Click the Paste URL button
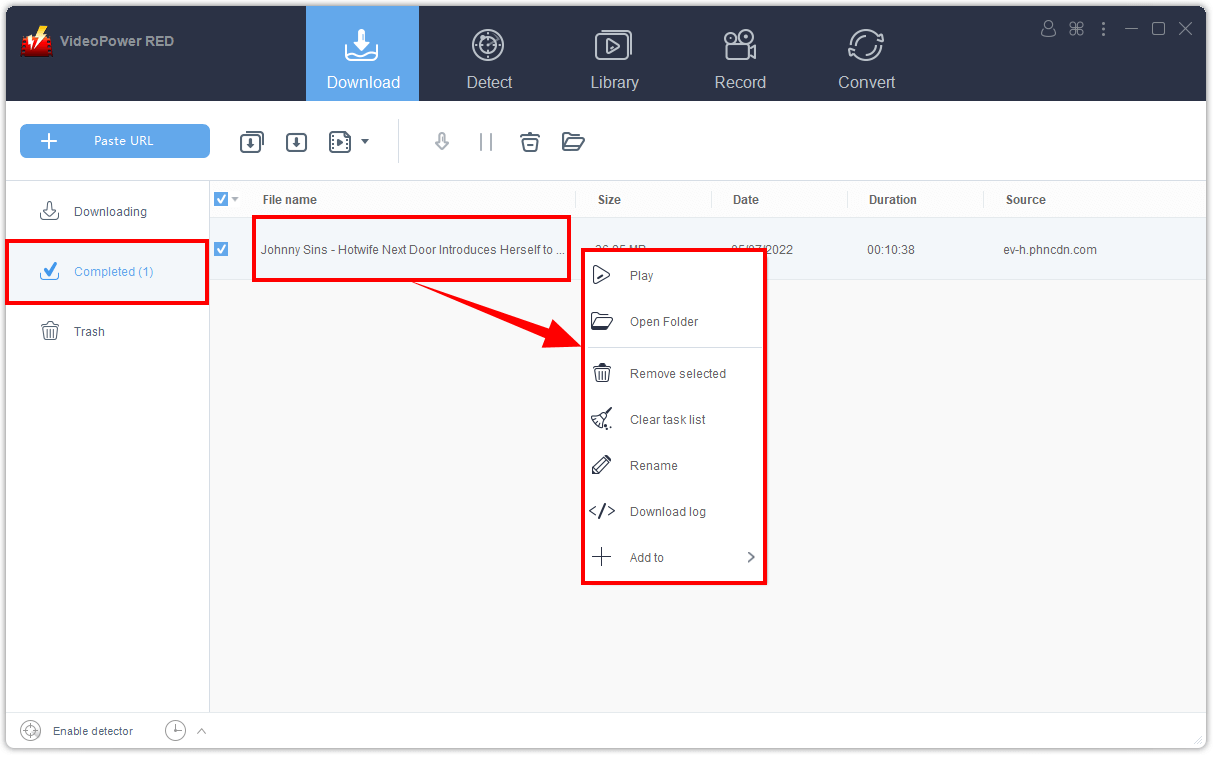The width and height of the screenshot is (1215, 758). (x=115, y=141)
